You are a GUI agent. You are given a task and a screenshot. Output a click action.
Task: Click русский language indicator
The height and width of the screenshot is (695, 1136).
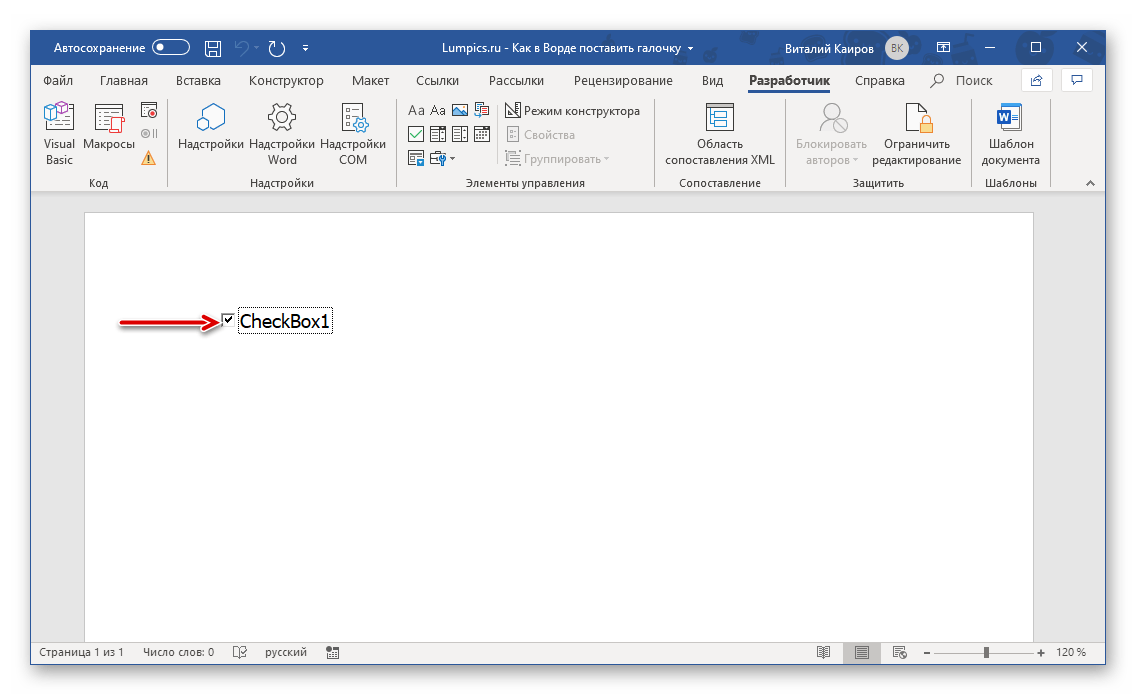tap(285, 652)
